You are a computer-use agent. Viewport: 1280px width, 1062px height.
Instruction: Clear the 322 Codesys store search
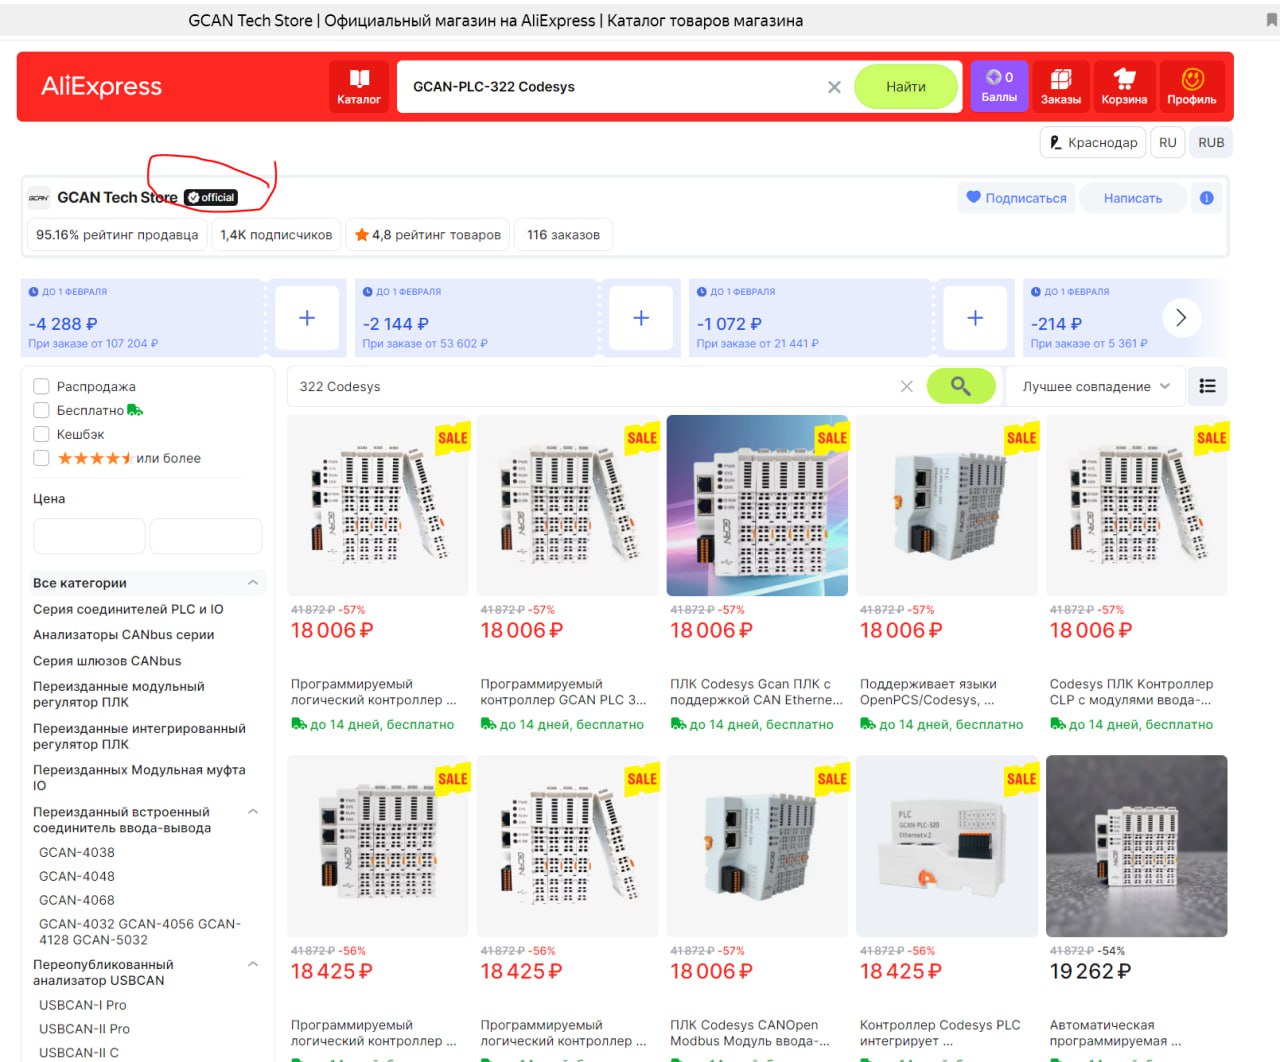click(x=907, y=387)
